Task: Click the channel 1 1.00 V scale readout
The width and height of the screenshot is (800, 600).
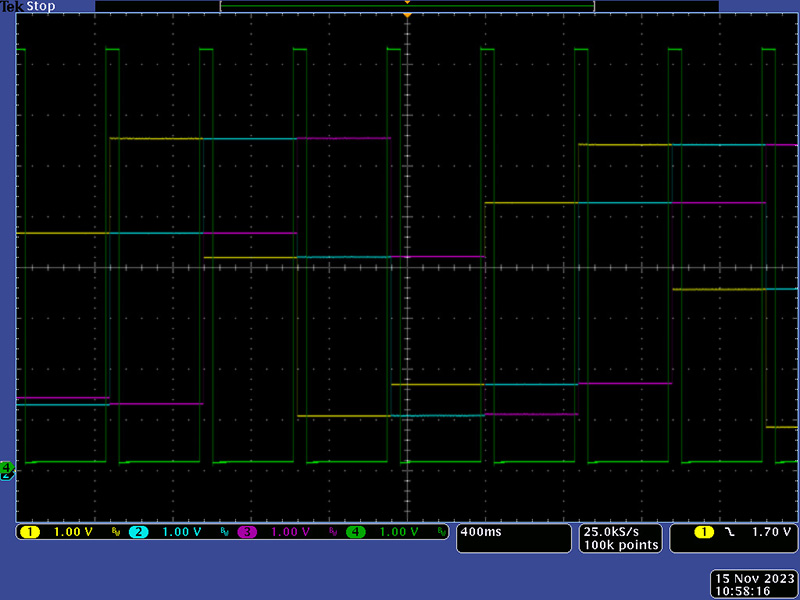Action: [72, 532]
